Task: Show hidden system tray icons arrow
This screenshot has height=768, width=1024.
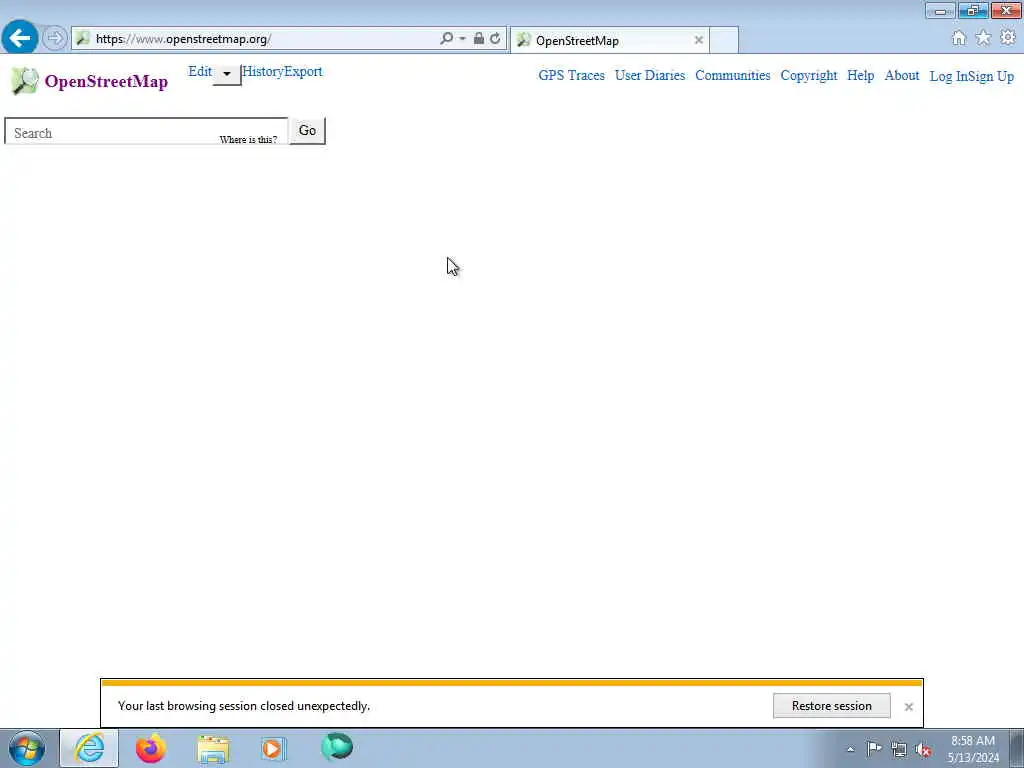Action: click(x=850, y=750)
